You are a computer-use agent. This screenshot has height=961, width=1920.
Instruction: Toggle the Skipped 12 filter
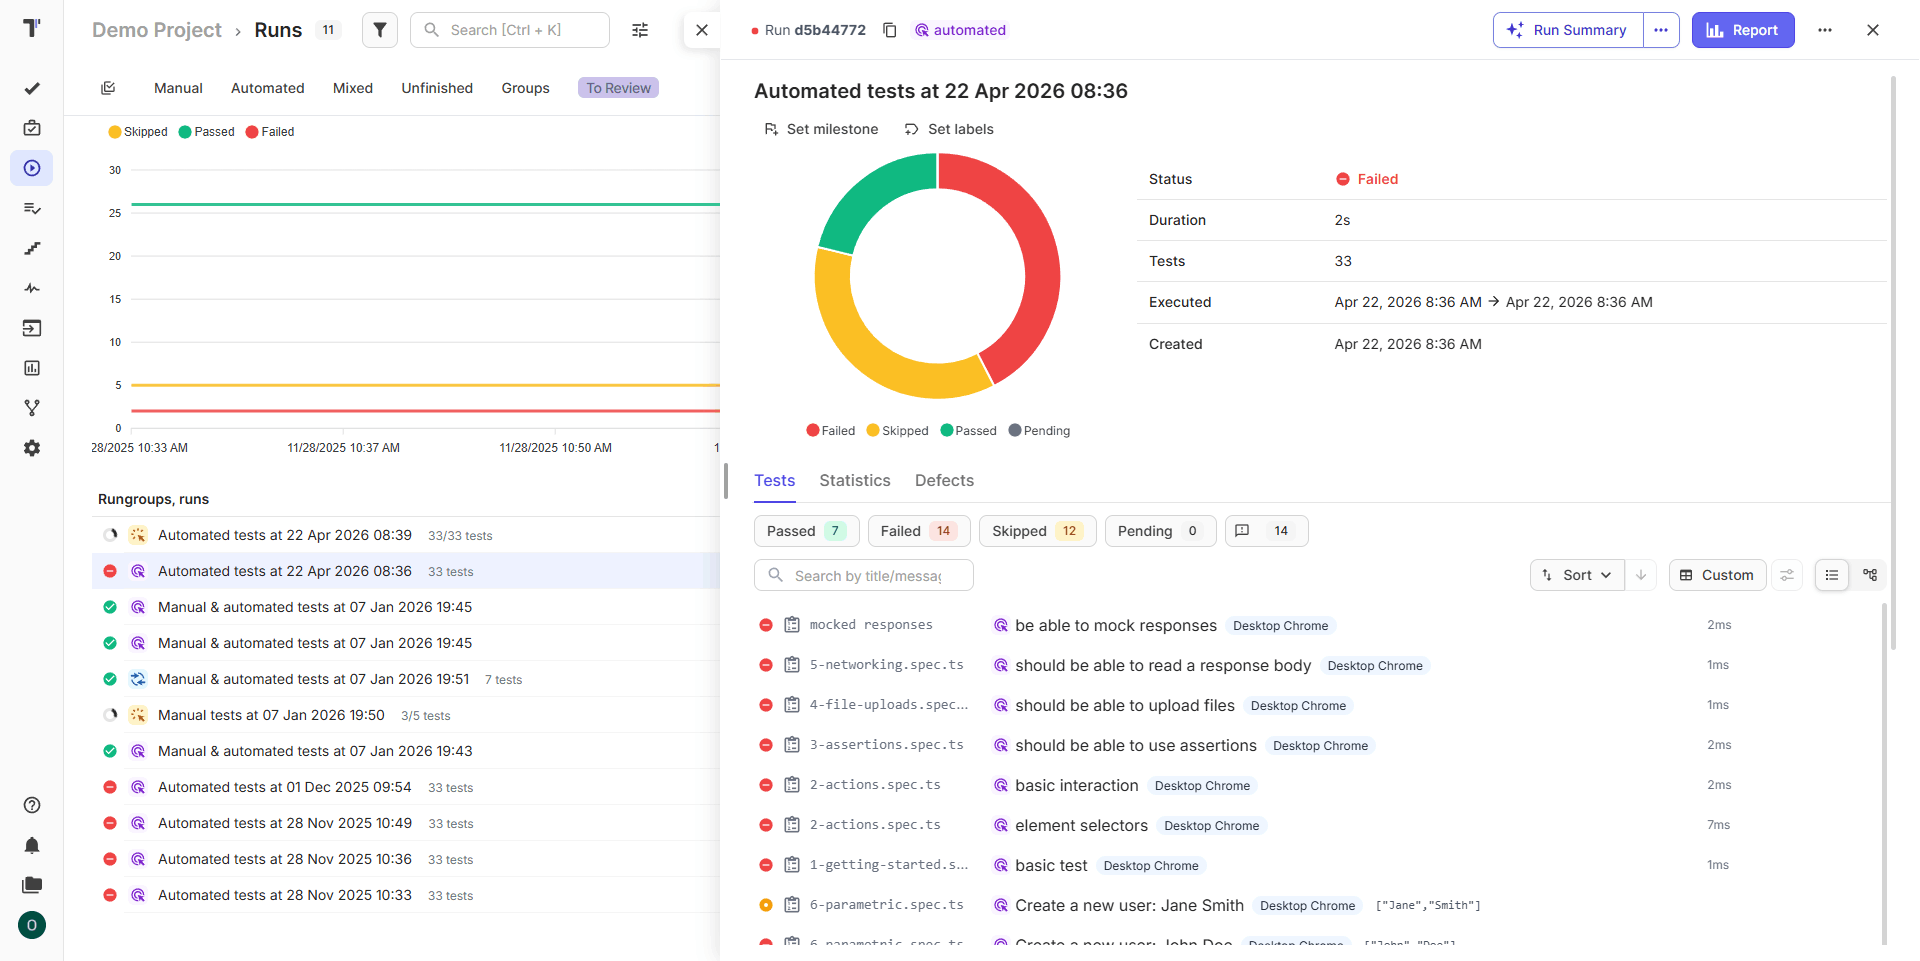1037,531
